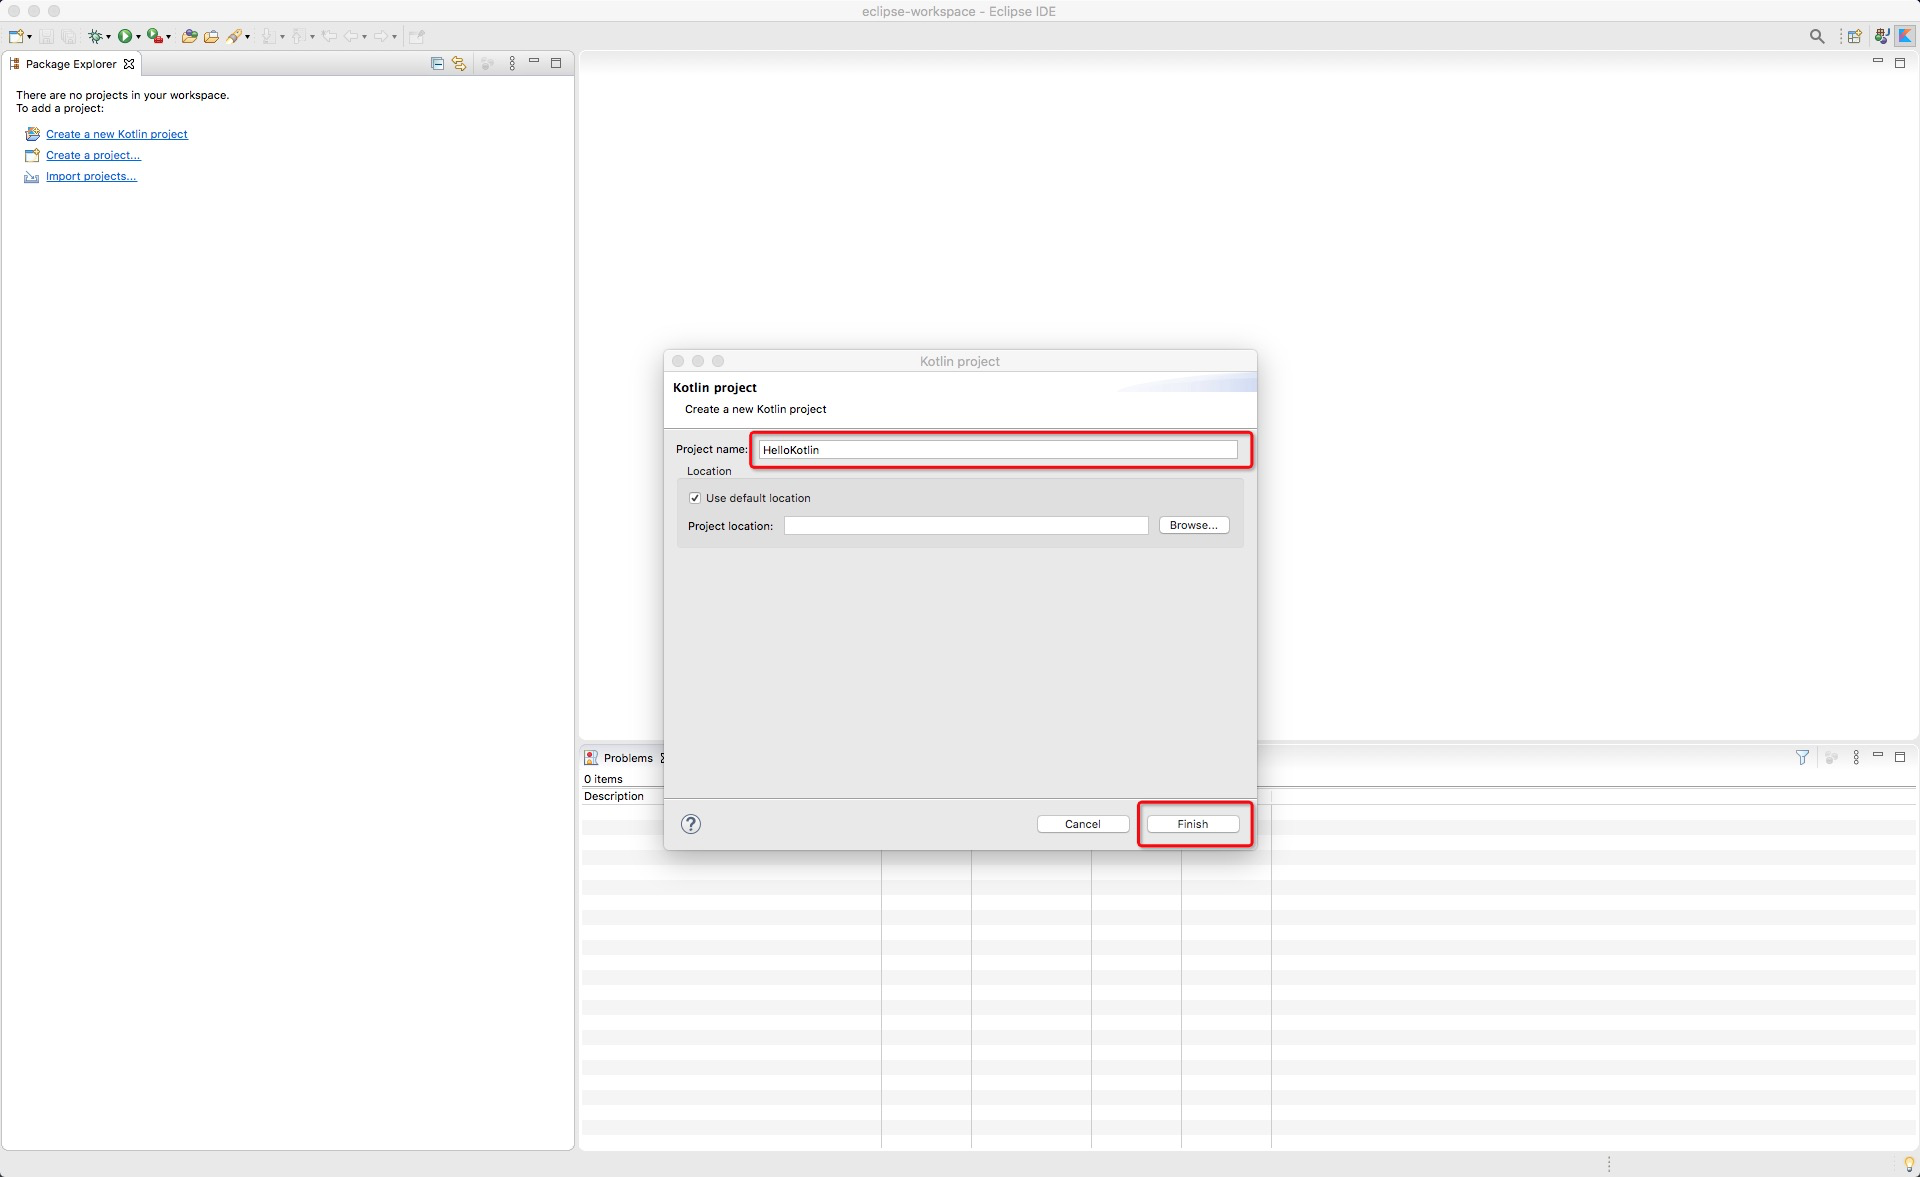1920x1177 pixels.
Task: Click the Problems view filter icon
Action: (x=1802, y=758)
